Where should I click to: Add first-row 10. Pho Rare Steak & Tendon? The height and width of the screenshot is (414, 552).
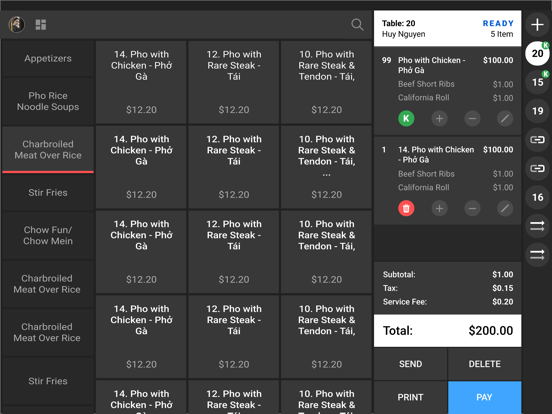click(x=326, y=82)
